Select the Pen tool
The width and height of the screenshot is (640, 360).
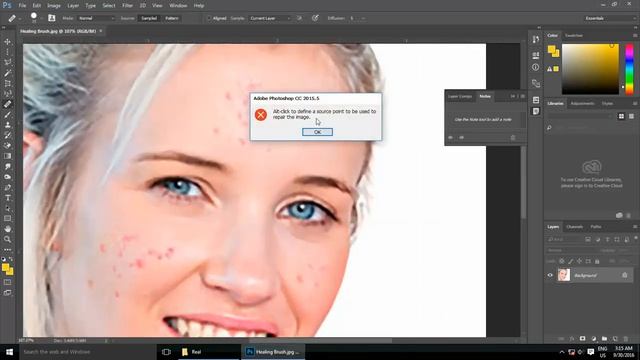7,187
